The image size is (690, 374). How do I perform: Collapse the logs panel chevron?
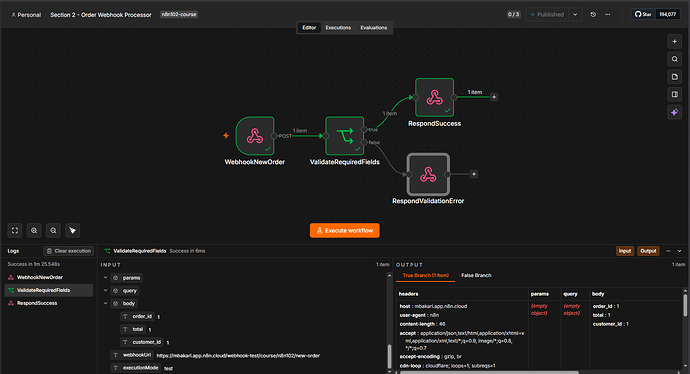point(679,251)
